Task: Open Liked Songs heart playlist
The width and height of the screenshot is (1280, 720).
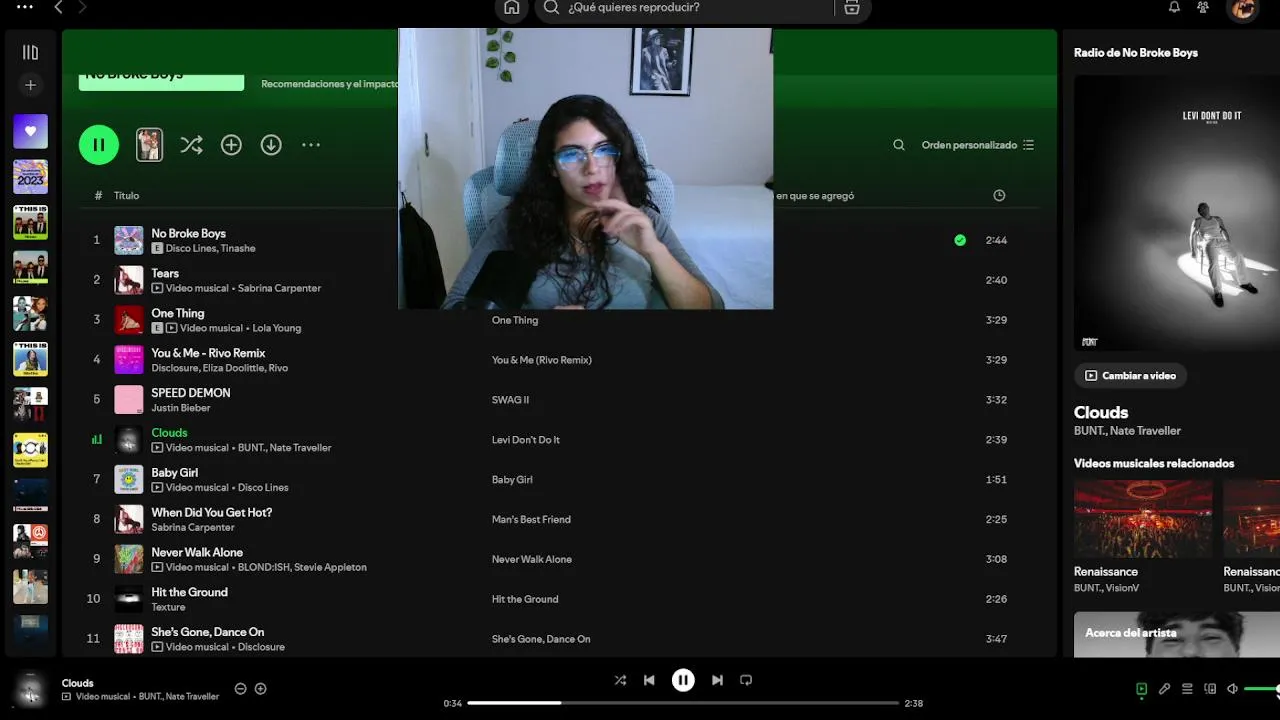Action: click(30, 131)
